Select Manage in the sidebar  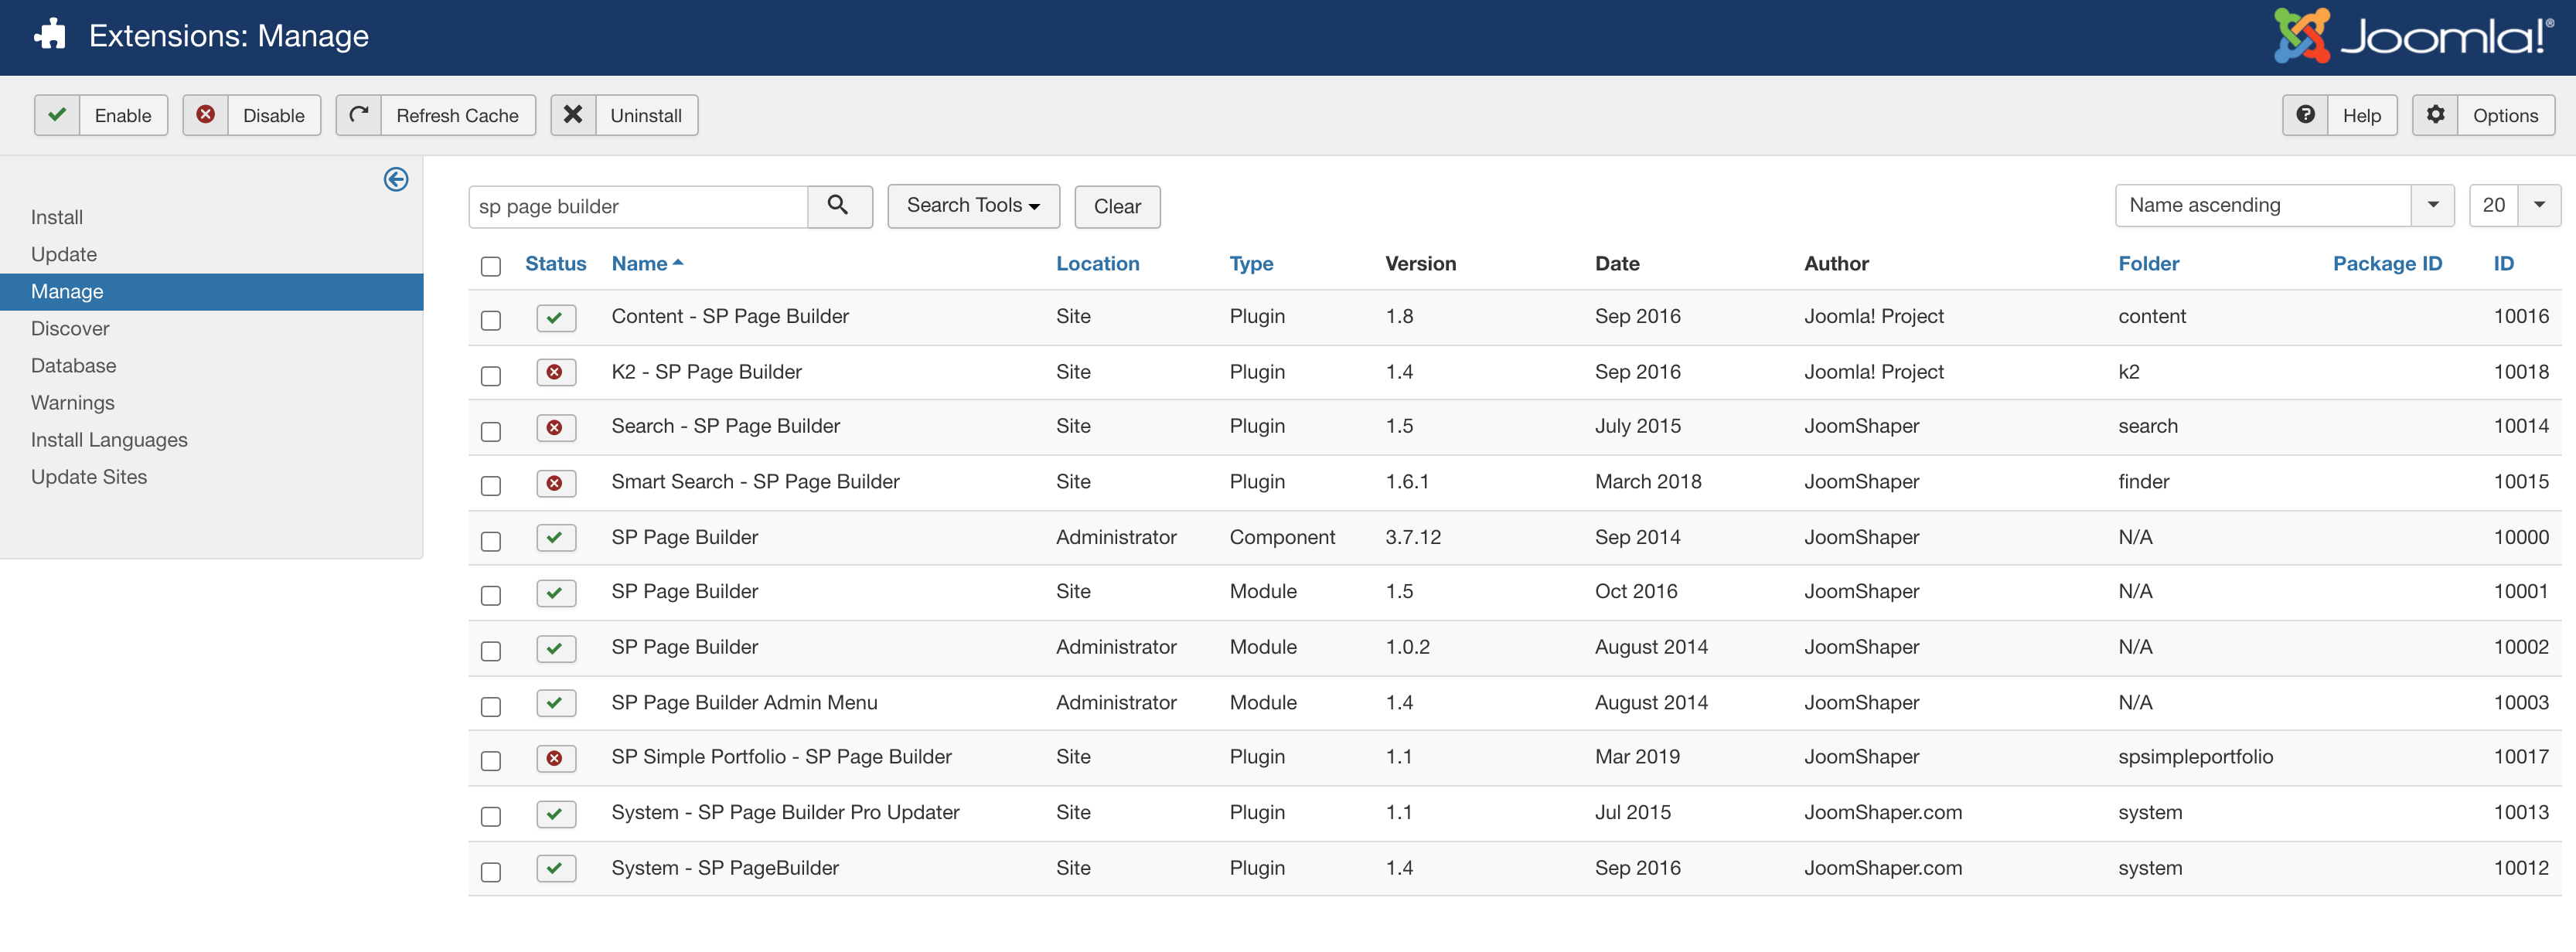click(x=211, y=291)
